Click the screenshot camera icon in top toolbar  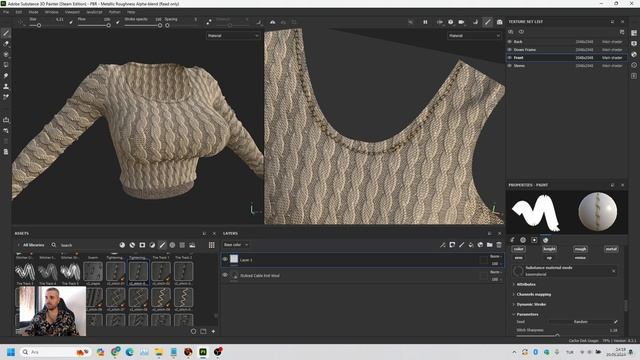(500, 22)
